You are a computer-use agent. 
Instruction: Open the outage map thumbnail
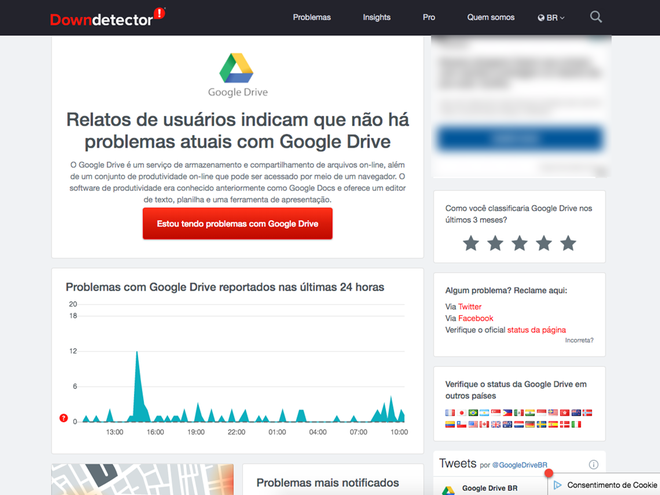coord(143,479)
